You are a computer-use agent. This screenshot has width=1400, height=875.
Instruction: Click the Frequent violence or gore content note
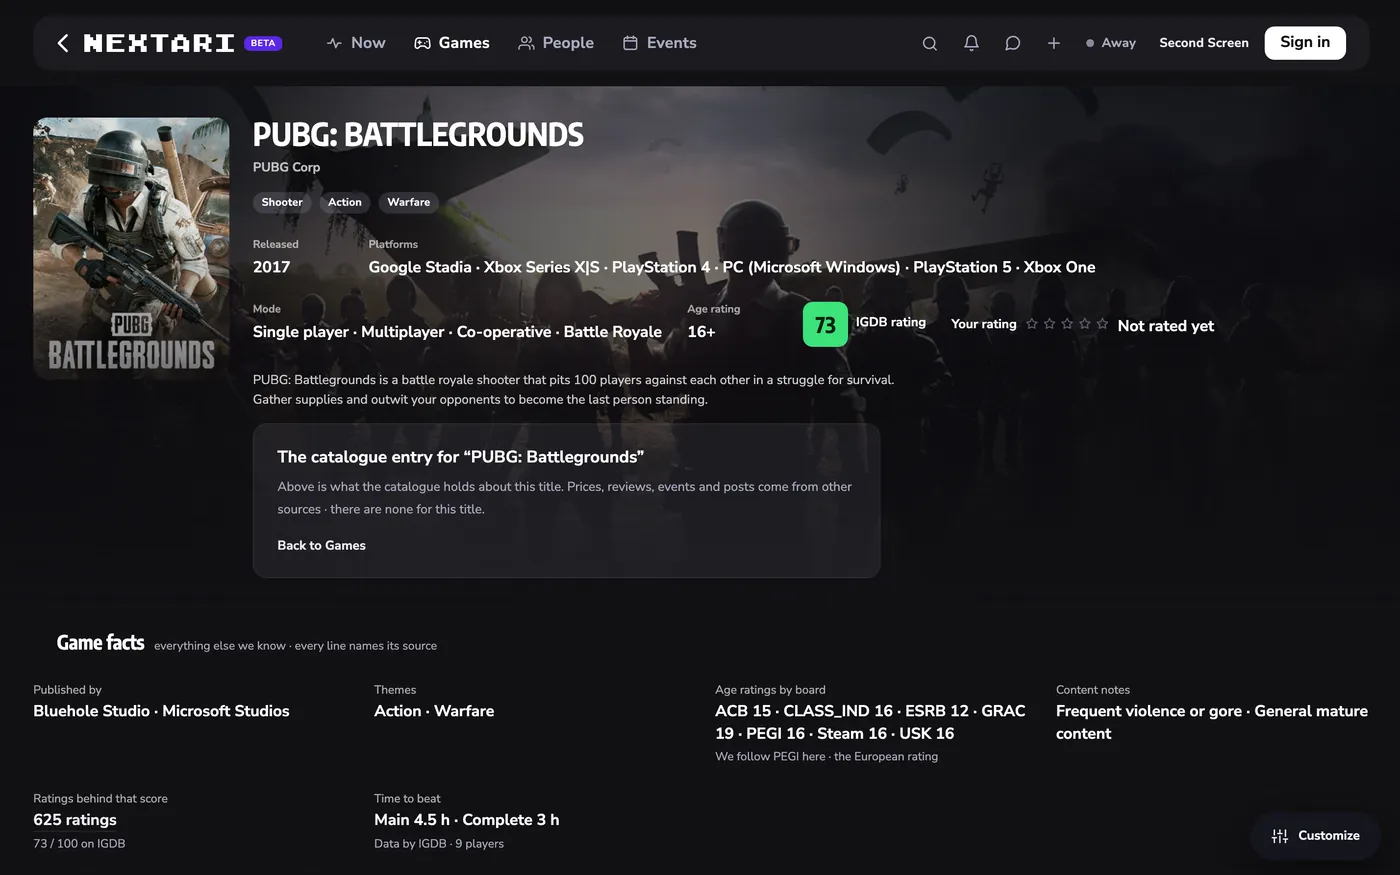tap(1149, 711)
